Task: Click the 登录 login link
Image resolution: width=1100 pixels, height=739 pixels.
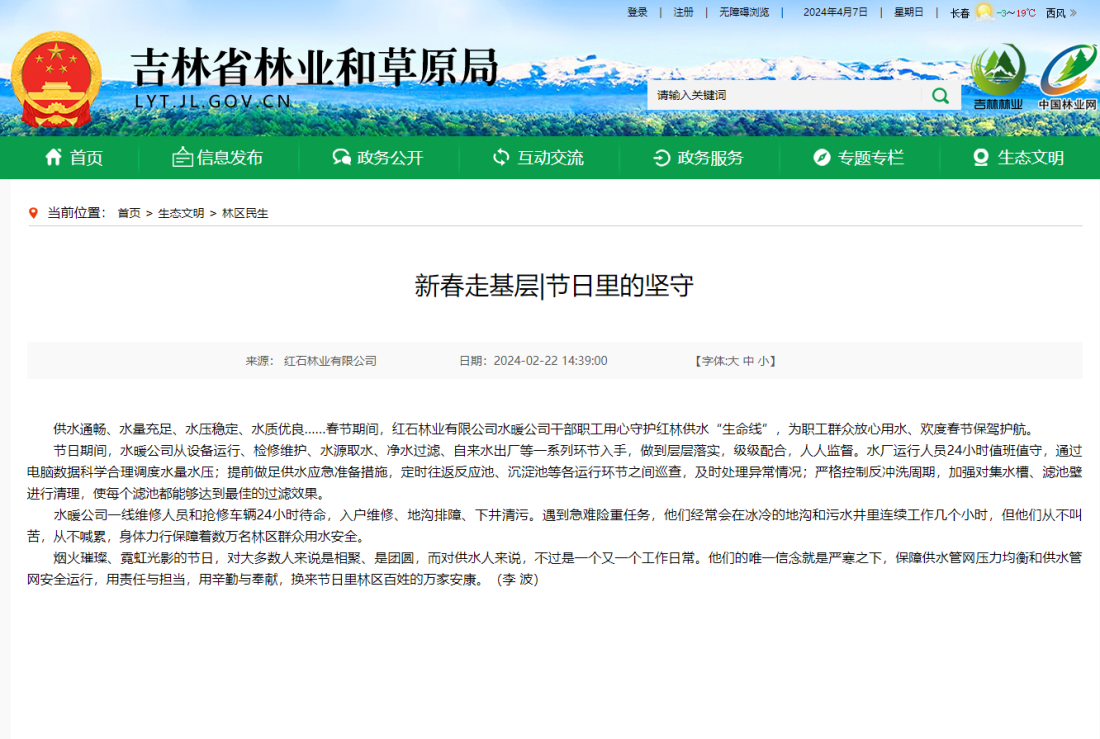Action: pyautogui.click(x=637, y=13)
